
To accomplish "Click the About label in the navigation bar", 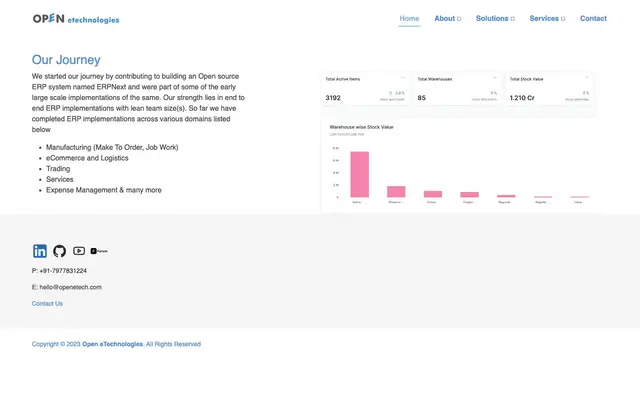I will (x=444, y=18).
